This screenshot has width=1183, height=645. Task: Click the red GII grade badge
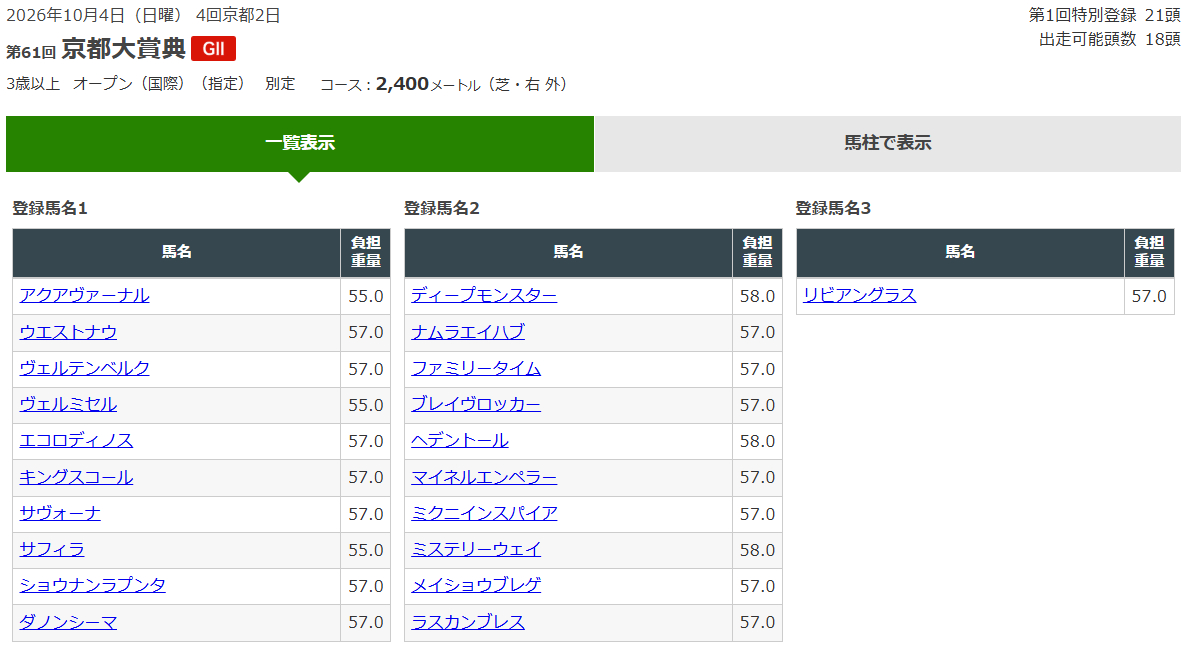point(214,49)
